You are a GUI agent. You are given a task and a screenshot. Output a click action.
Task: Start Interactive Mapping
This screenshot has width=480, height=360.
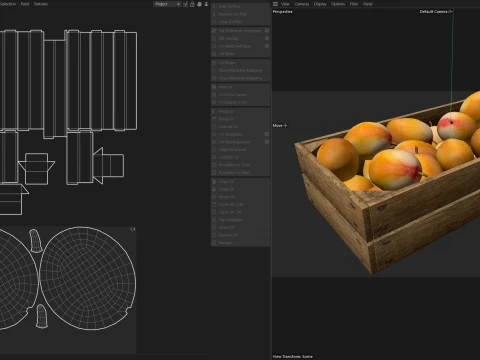pyautogui.click(x=240, y=70)
